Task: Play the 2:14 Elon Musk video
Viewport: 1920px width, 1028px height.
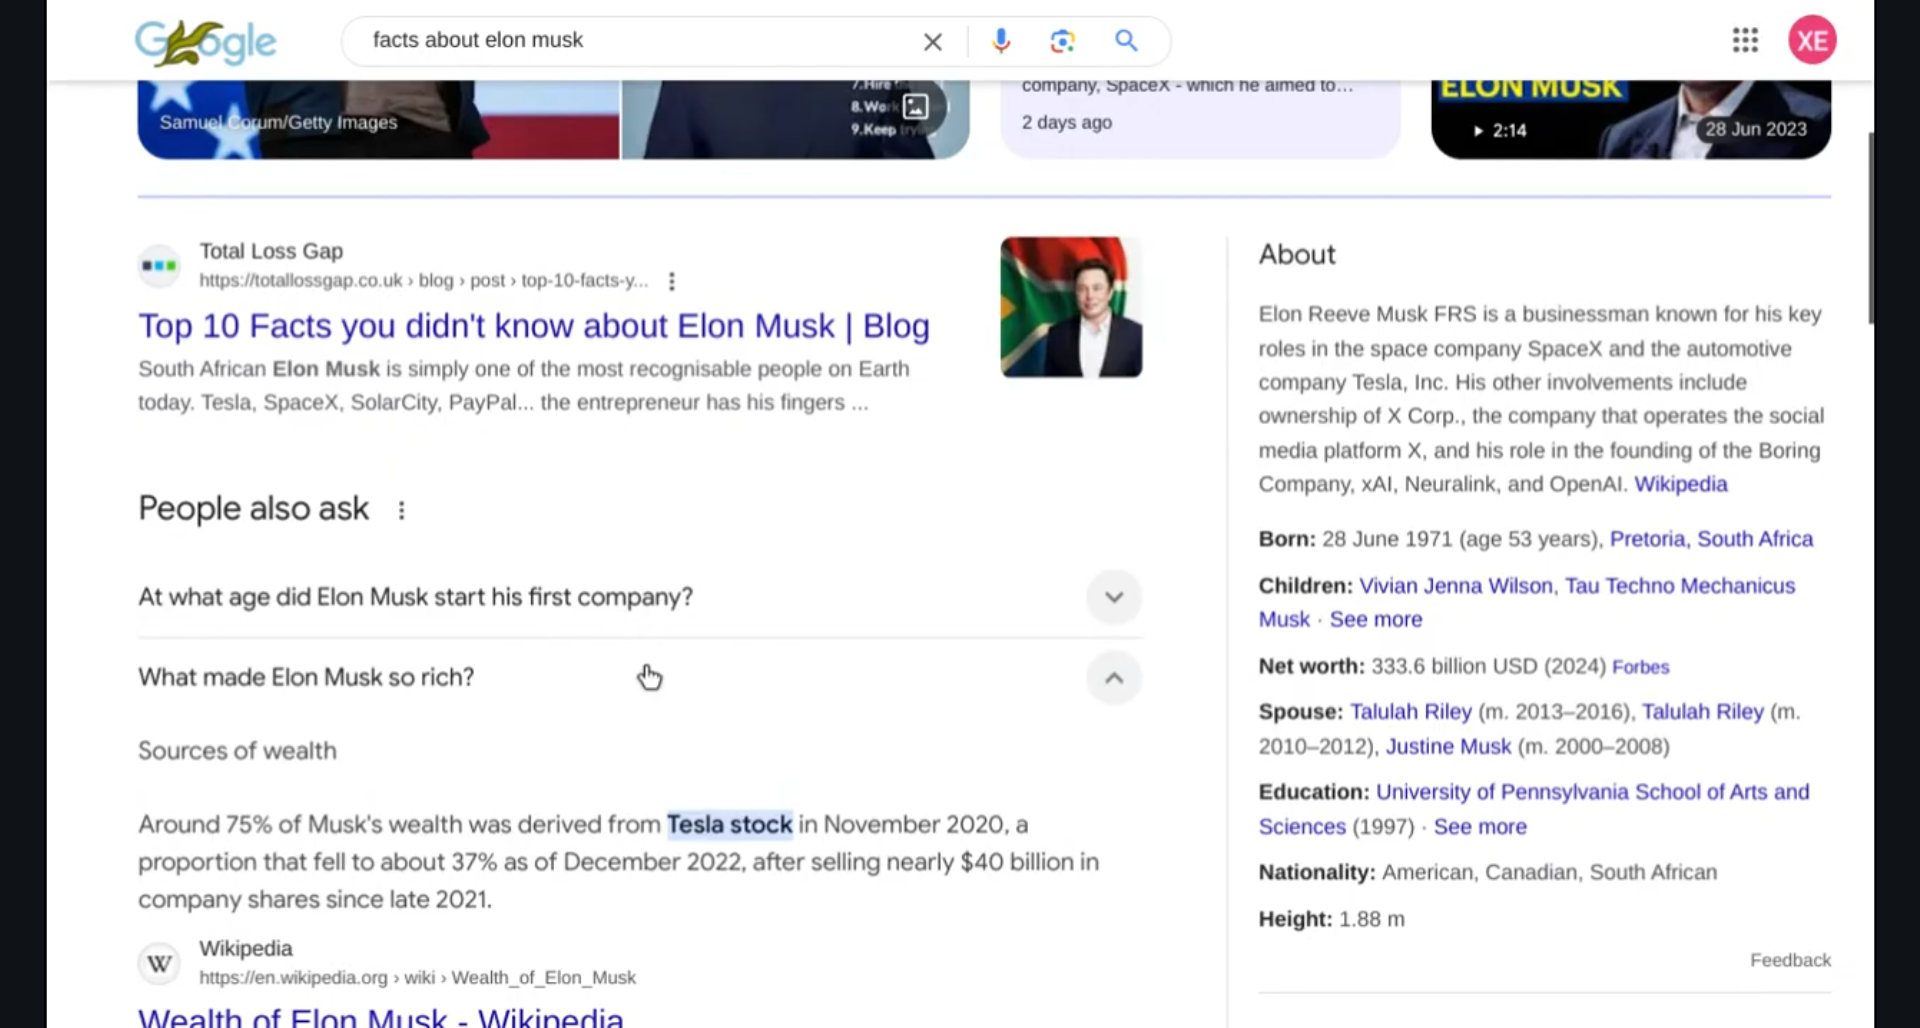Action: tap(1631, 119)
